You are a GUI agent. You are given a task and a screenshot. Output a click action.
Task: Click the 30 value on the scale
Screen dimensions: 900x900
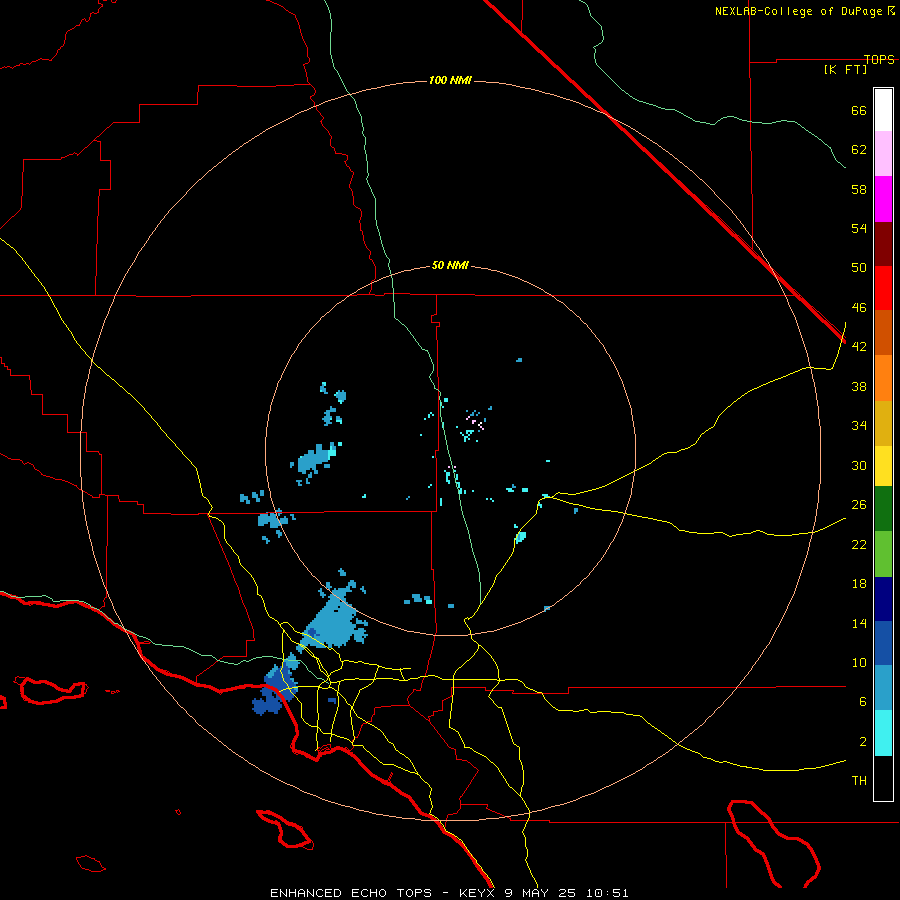pos(859,465)
